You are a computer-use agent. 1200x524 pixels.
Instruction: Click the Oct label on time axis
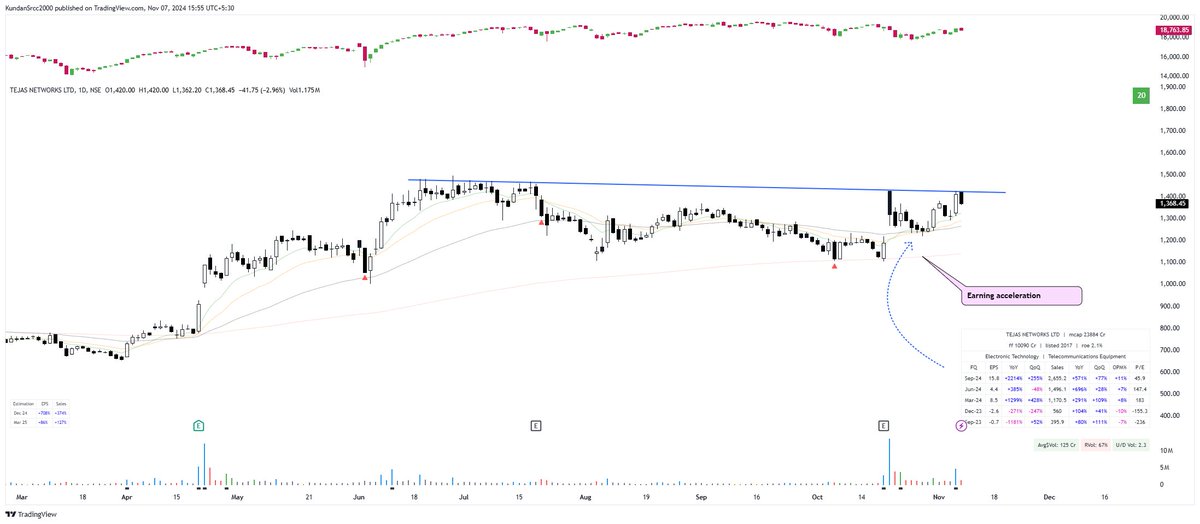(817, 496)
